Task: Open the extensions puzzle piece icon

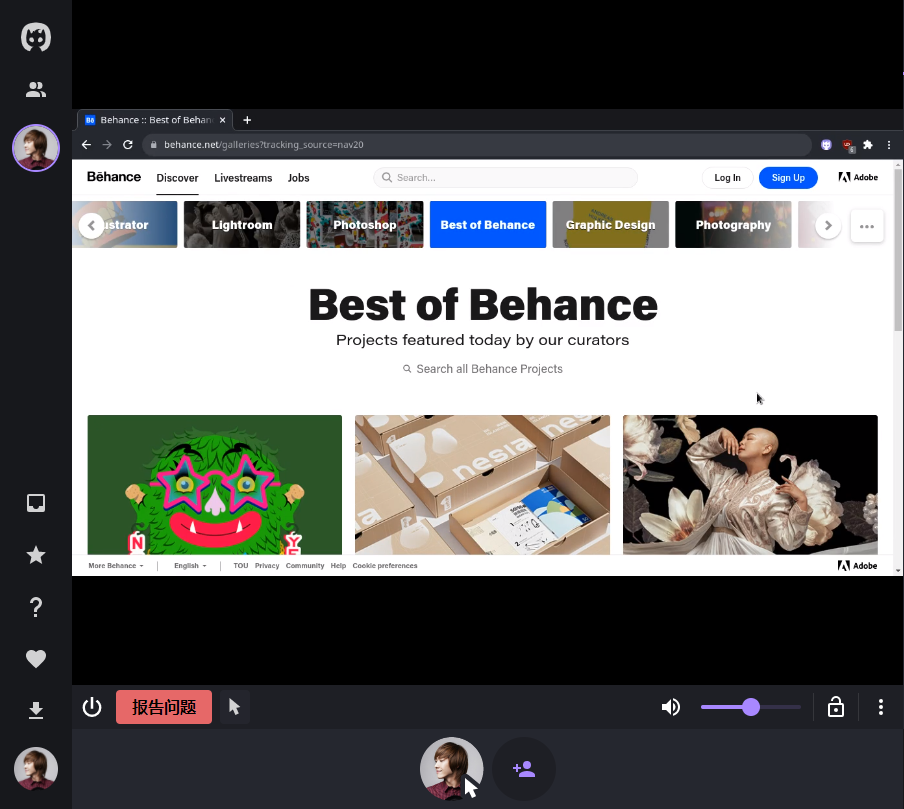Action: (868, 145)
